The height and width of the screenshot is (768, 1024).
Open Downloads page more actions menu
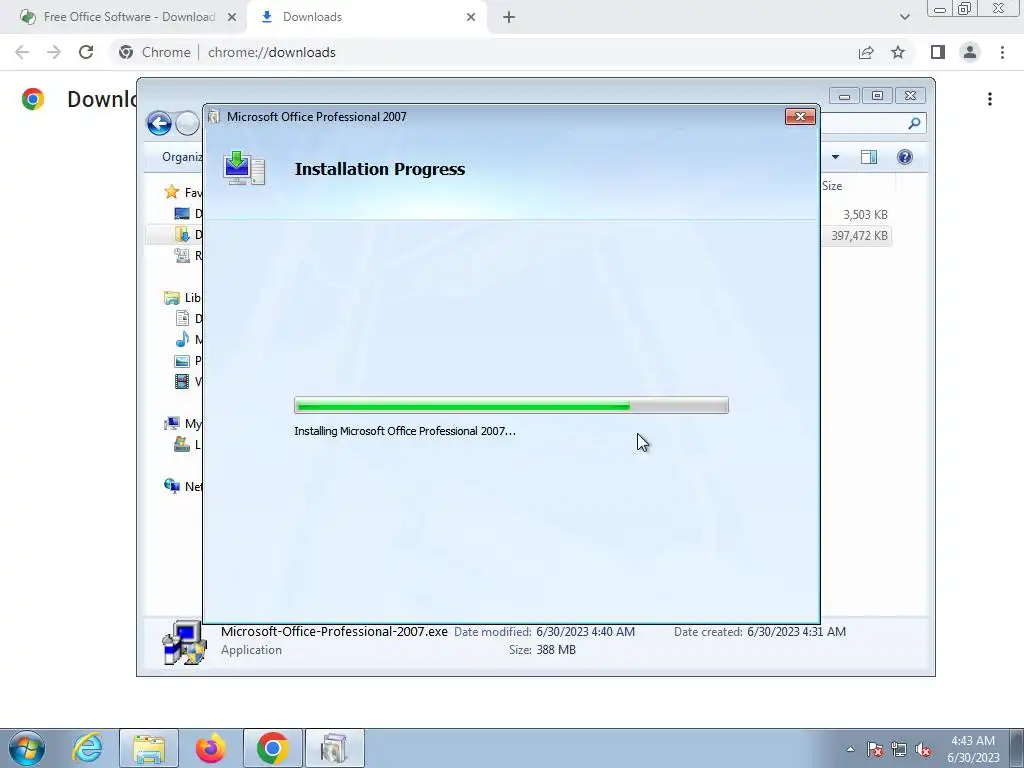[990, 99]
